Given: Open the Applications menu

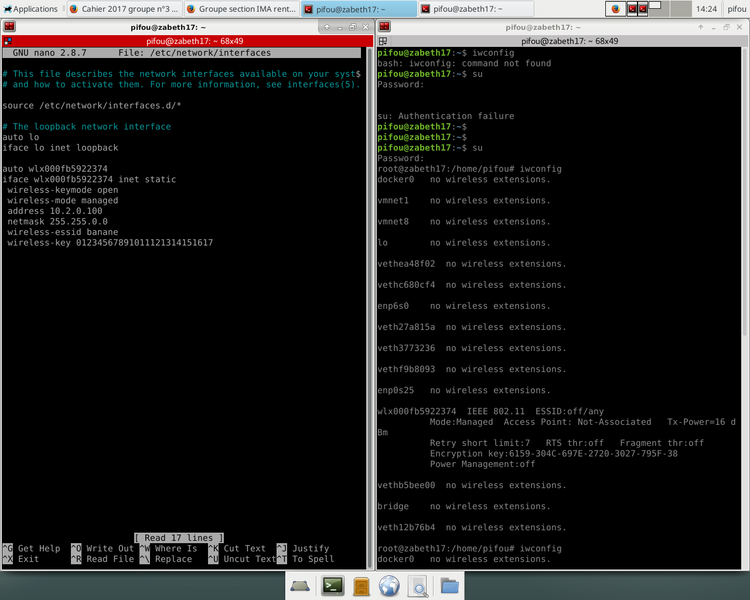Looking at the screenshot, I should 31,8.
